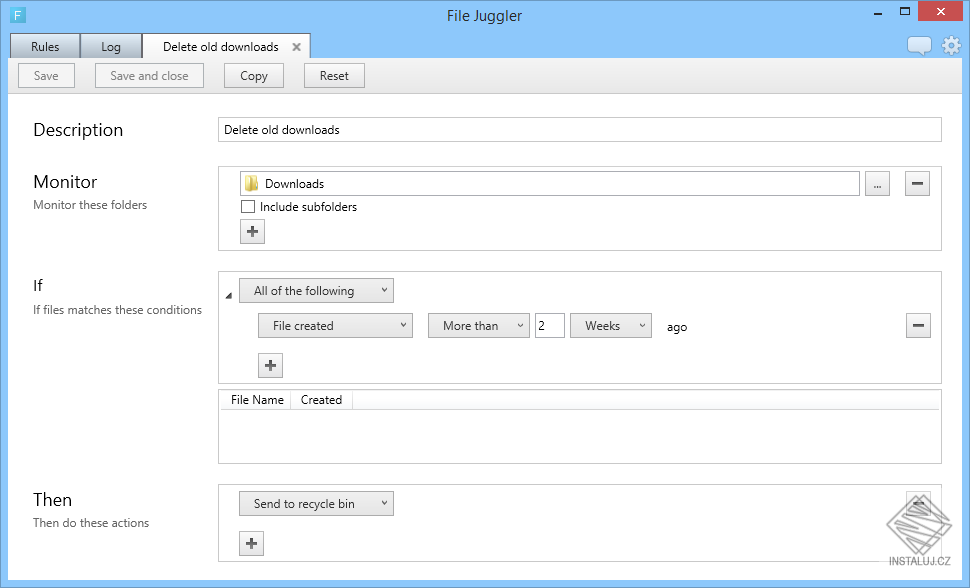Viewport: 970px width, 588px height.
Task: Click the Save button
Action: point(46,76)
